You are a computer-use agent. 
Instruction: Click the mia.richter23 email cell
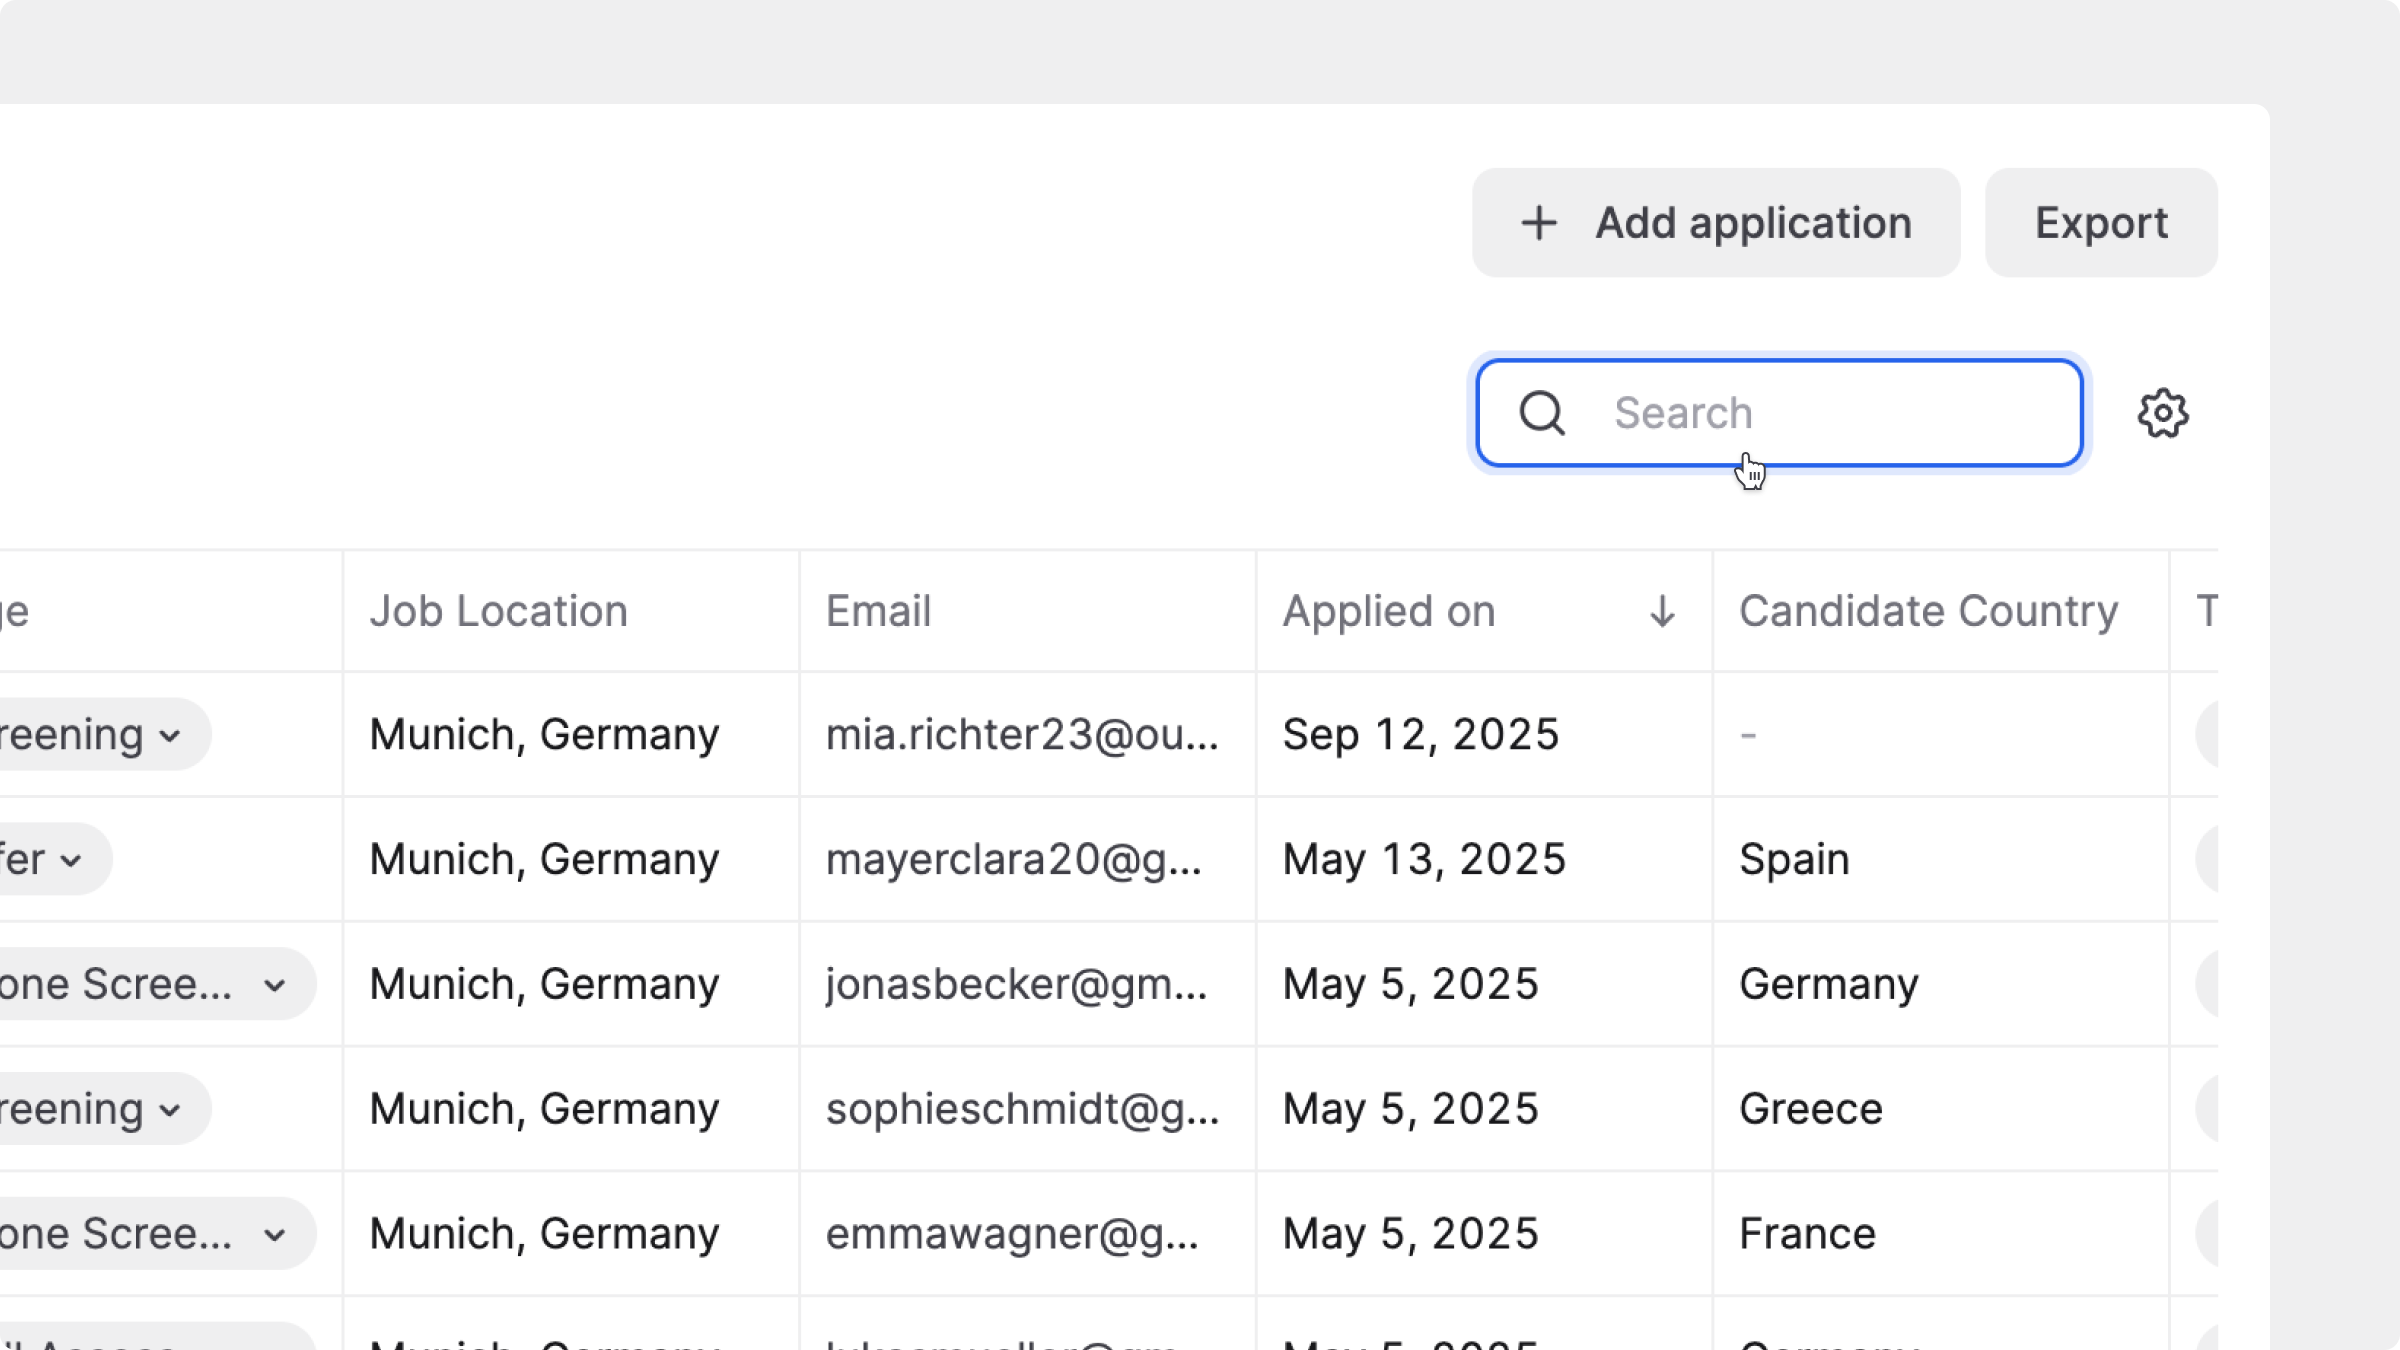click(x=1022, y=735)
